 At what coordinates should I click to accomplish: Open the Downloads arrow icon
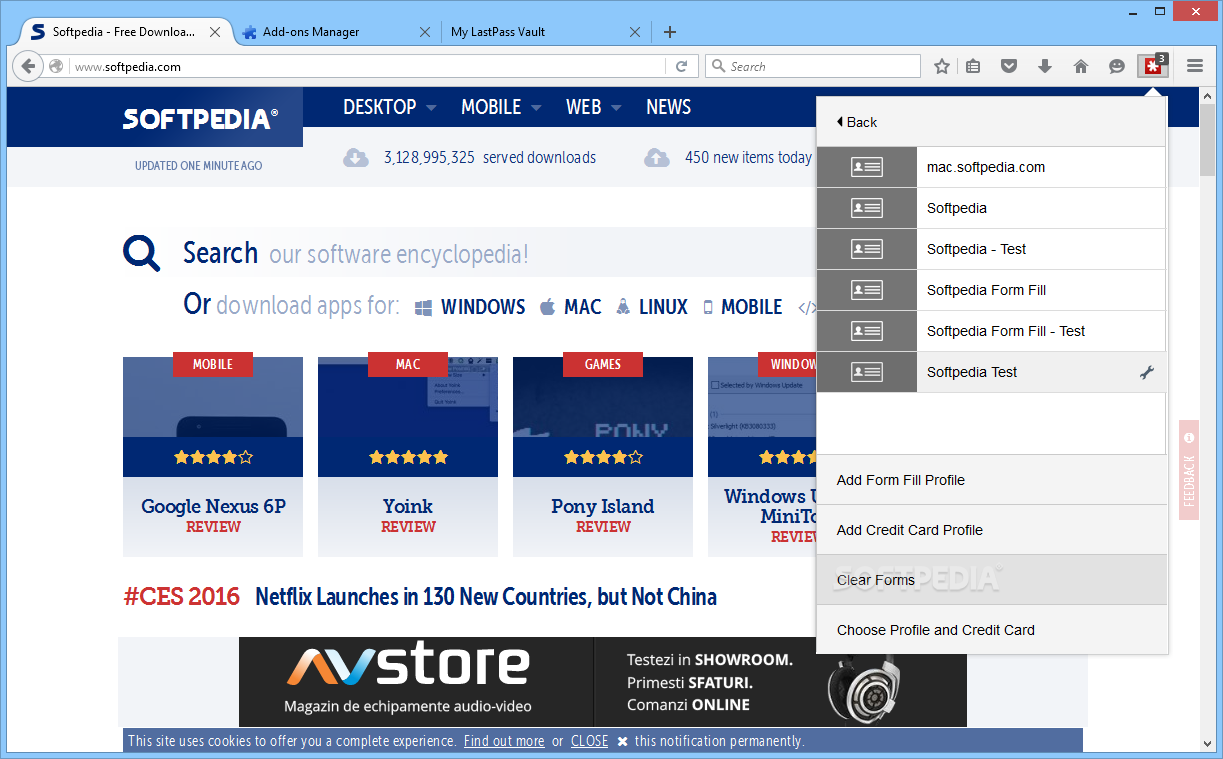[x=1045, y=66]
